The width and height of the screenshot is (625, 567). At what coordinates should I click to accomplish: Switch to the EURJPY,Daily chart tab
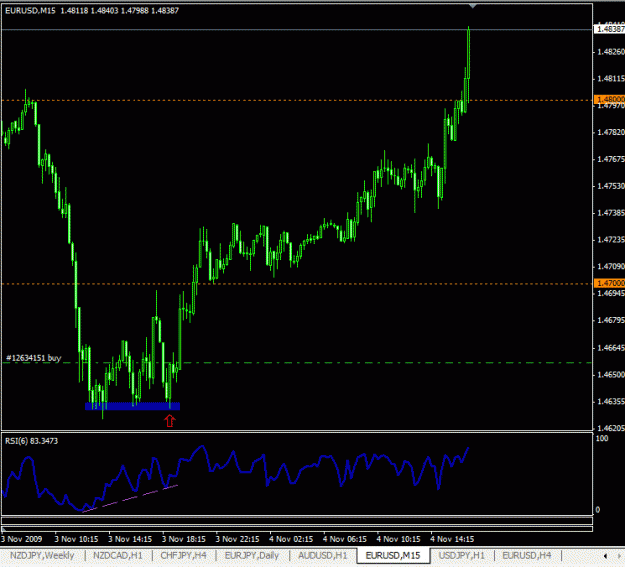click(252, 555)
